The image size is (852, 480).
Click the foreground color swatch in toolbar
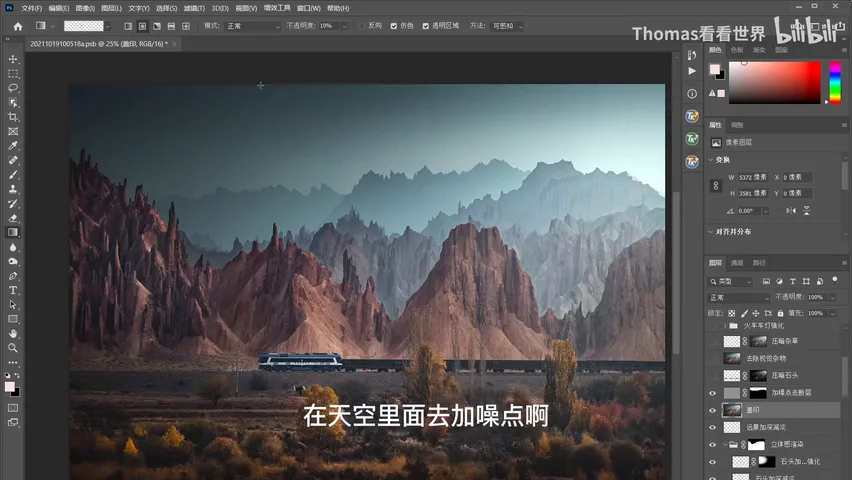tap(9, 387)
